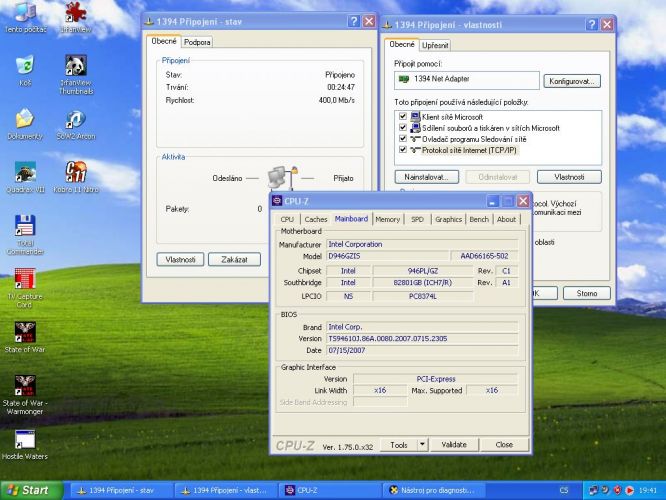Switch to 1394 Připojení - stav taskbar item

click(x=121, y=490)
